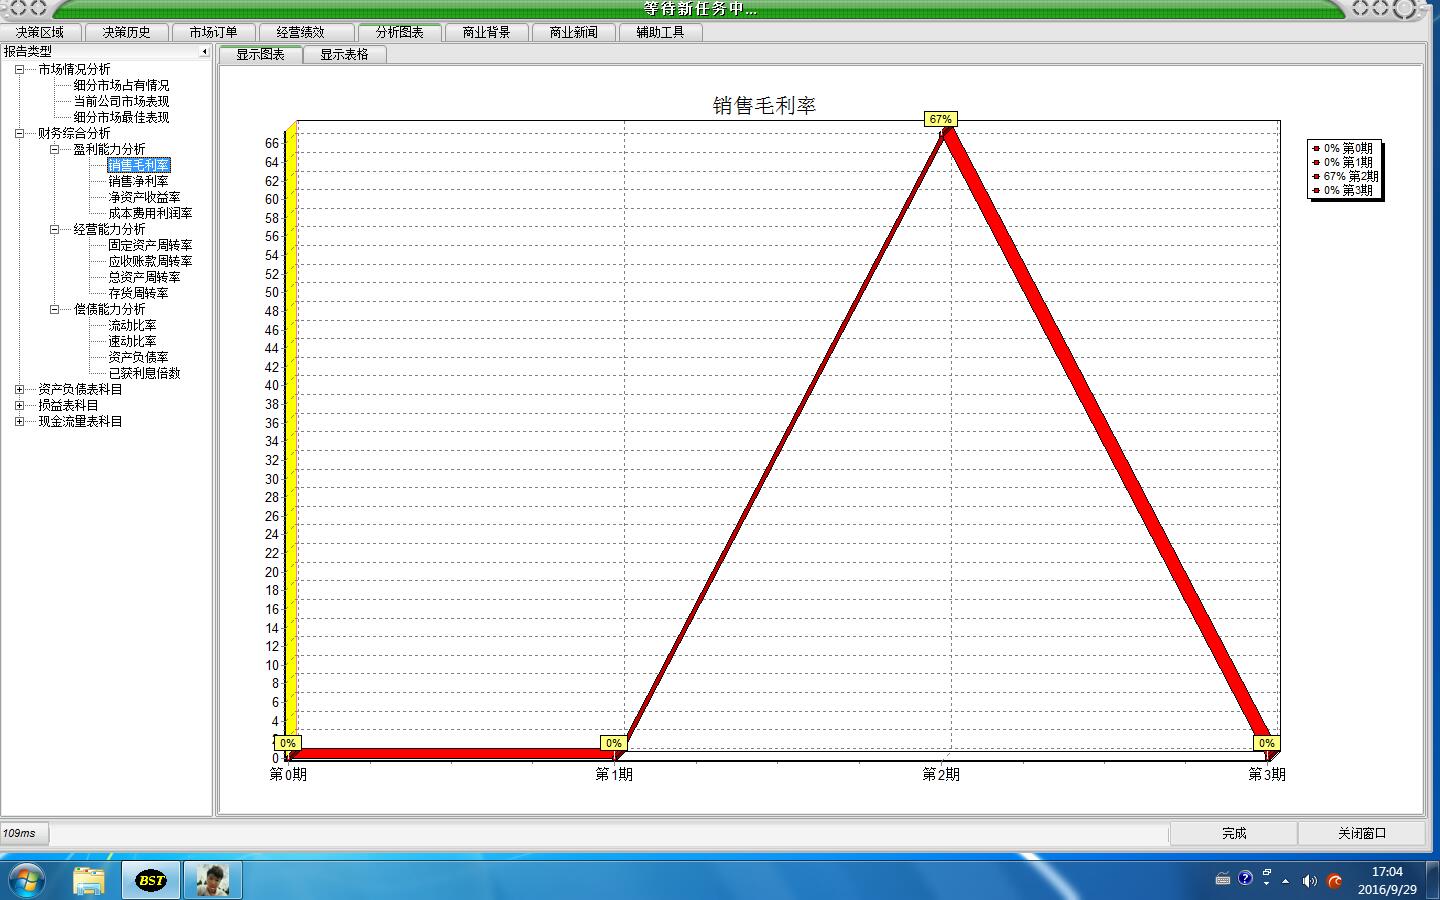The width and height of the screenshot is (1440, 900).
Task: Click the orange swirl tray icon
Action: (1334, 881)
